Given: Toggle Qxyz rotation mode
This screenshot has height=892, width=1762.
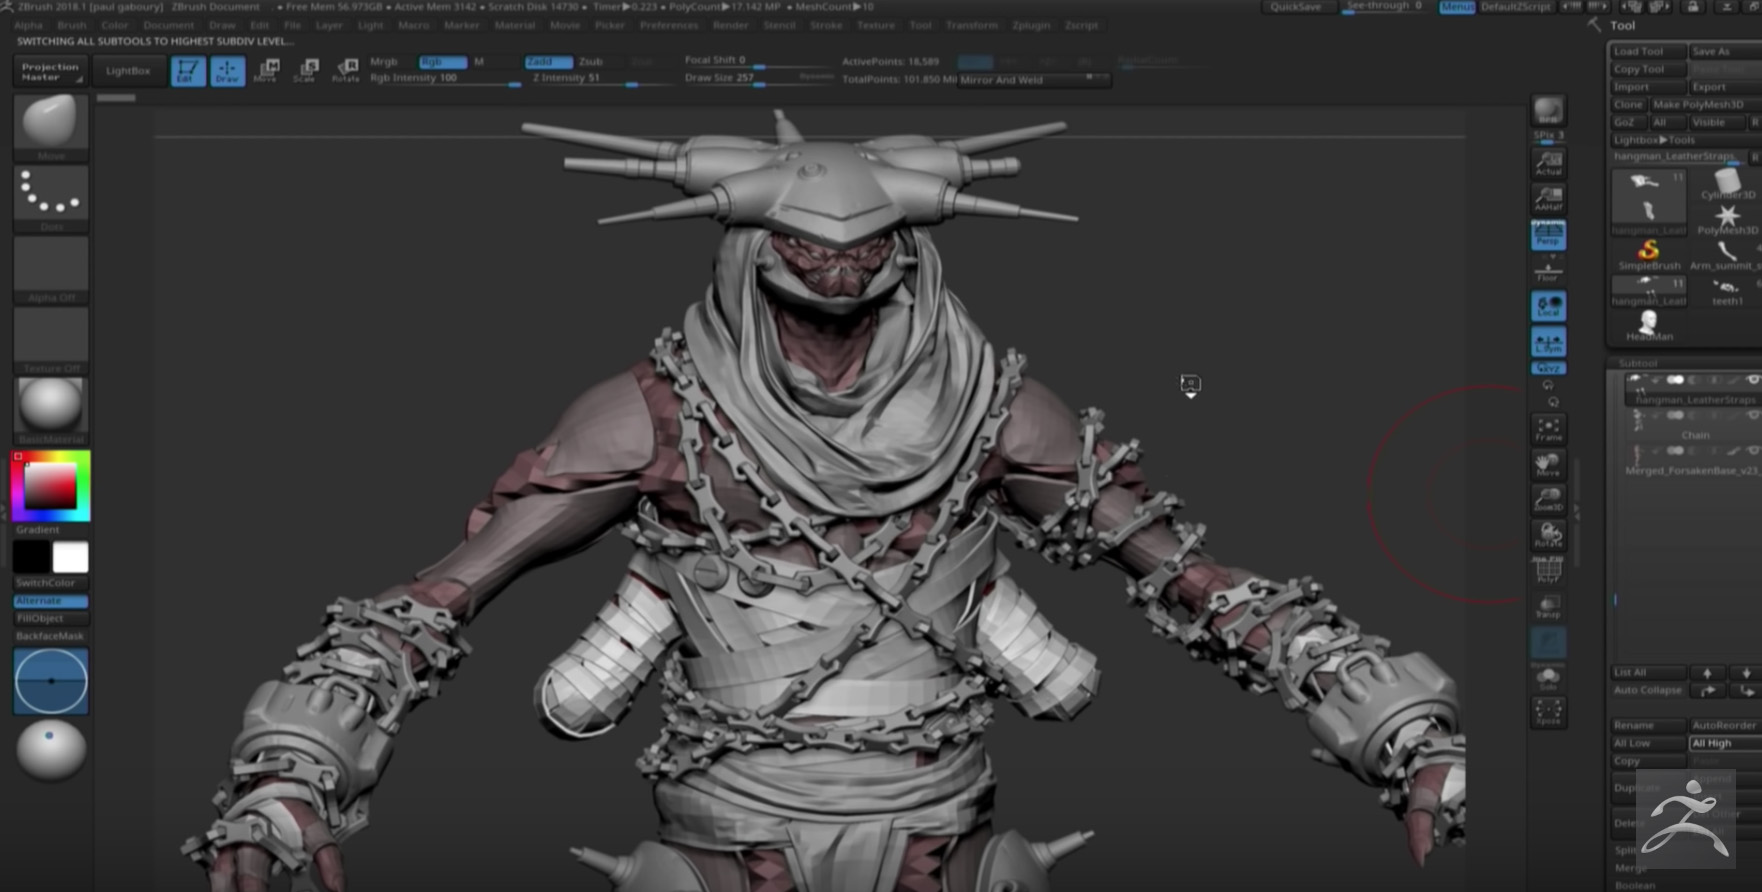Looking at the screenshot, I should click(1548, 369).
